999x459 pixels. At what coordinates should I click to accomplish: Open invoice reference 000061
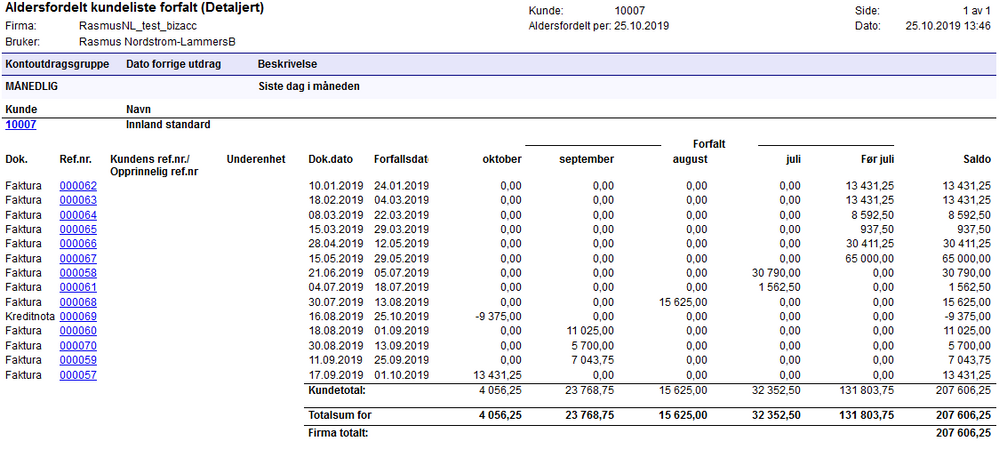tap(78, 288)
